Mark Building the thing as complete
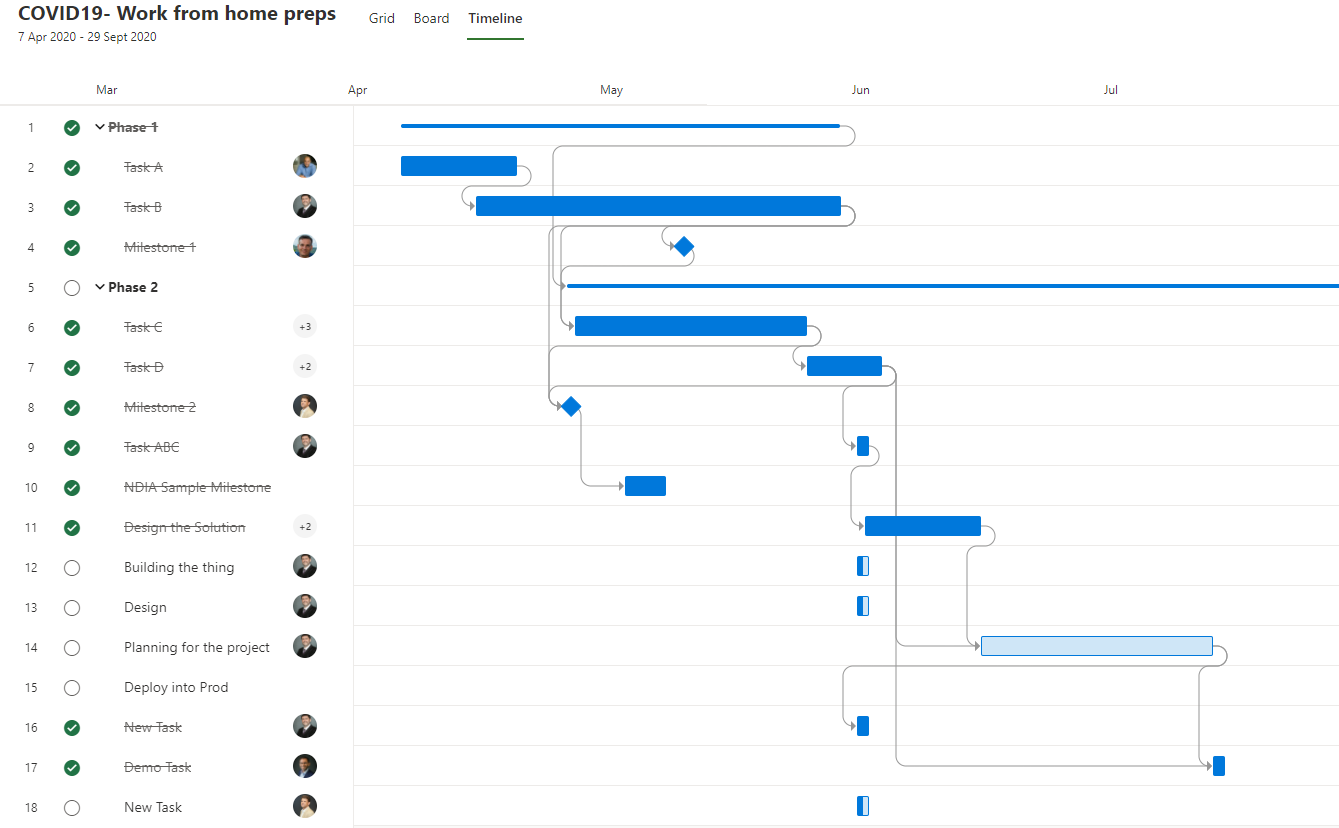 [71, 567]
